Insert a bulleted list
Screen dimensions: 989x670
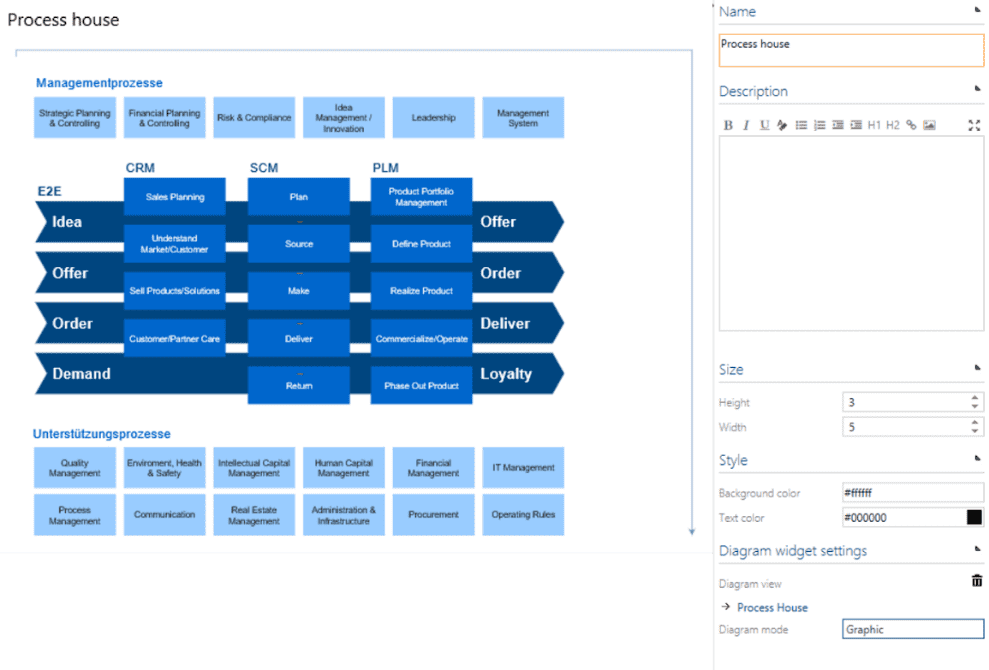click(801, 125)
